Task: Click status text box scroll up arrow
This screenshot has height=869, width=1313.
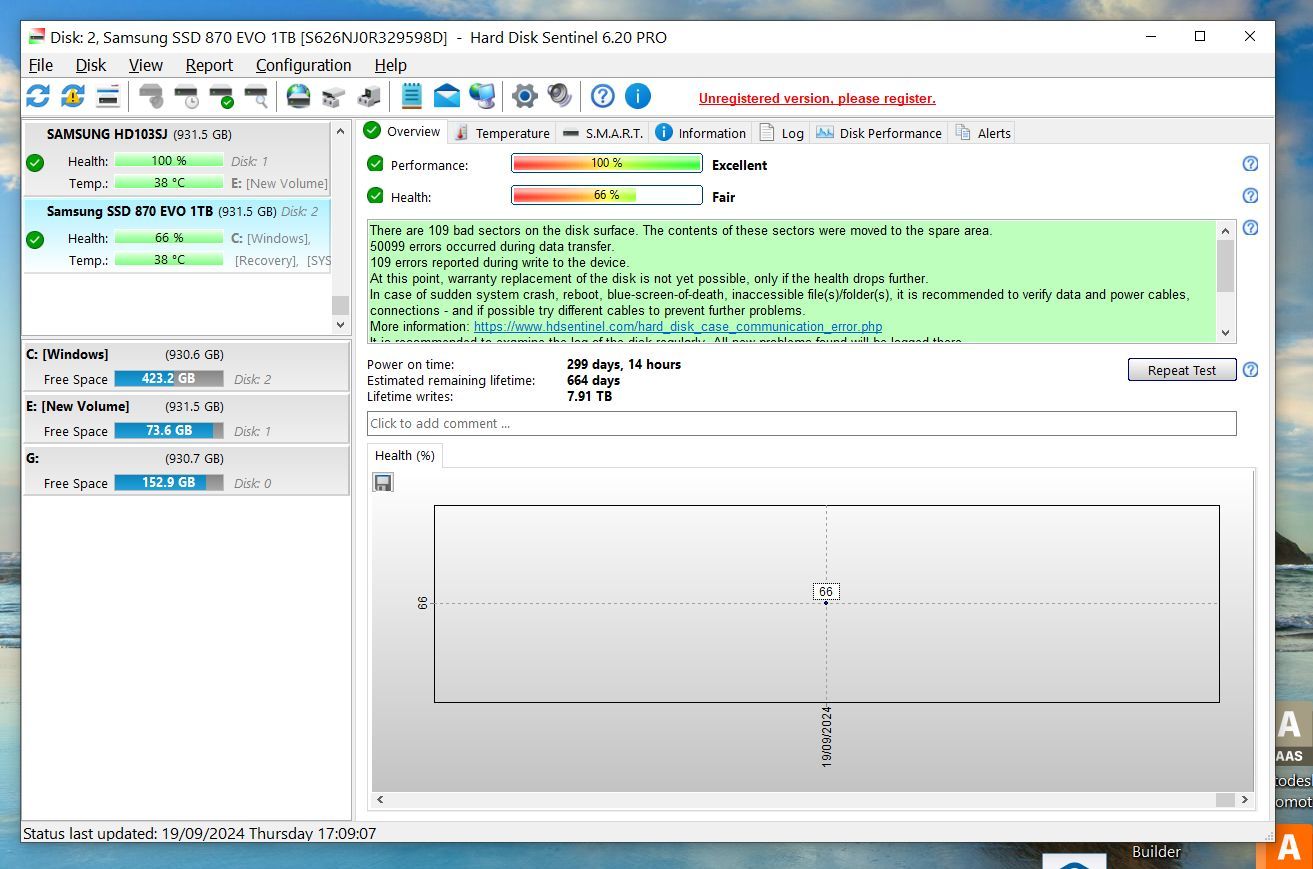Action: click(x=1226, y=230)
